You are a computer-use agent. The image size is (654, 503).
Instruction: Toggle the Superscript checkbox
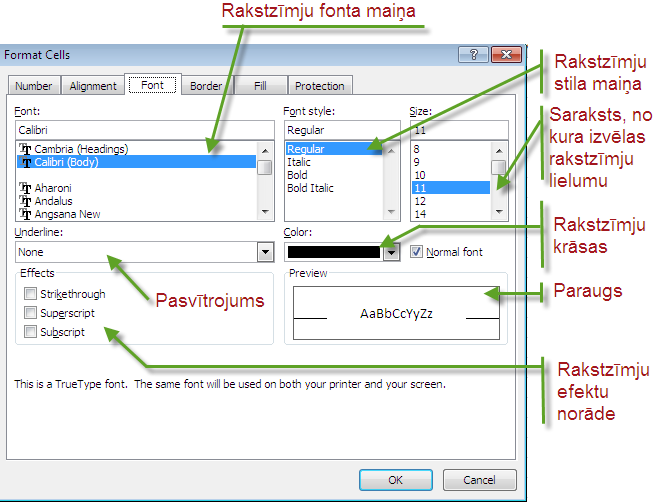(31, 313)
